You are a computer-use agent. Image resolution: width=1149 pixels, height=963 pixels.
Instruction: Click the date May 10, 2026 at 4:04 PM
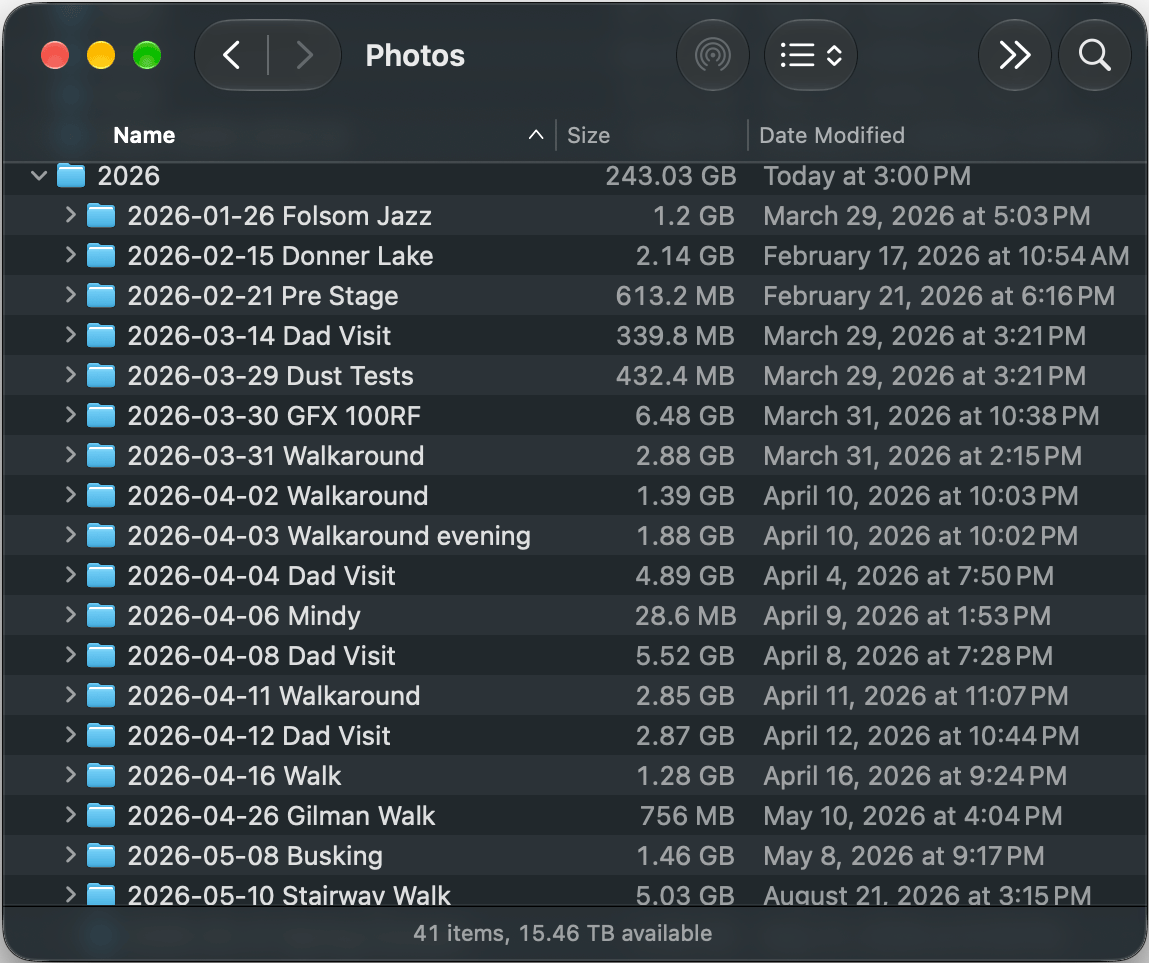click(912, 815)
